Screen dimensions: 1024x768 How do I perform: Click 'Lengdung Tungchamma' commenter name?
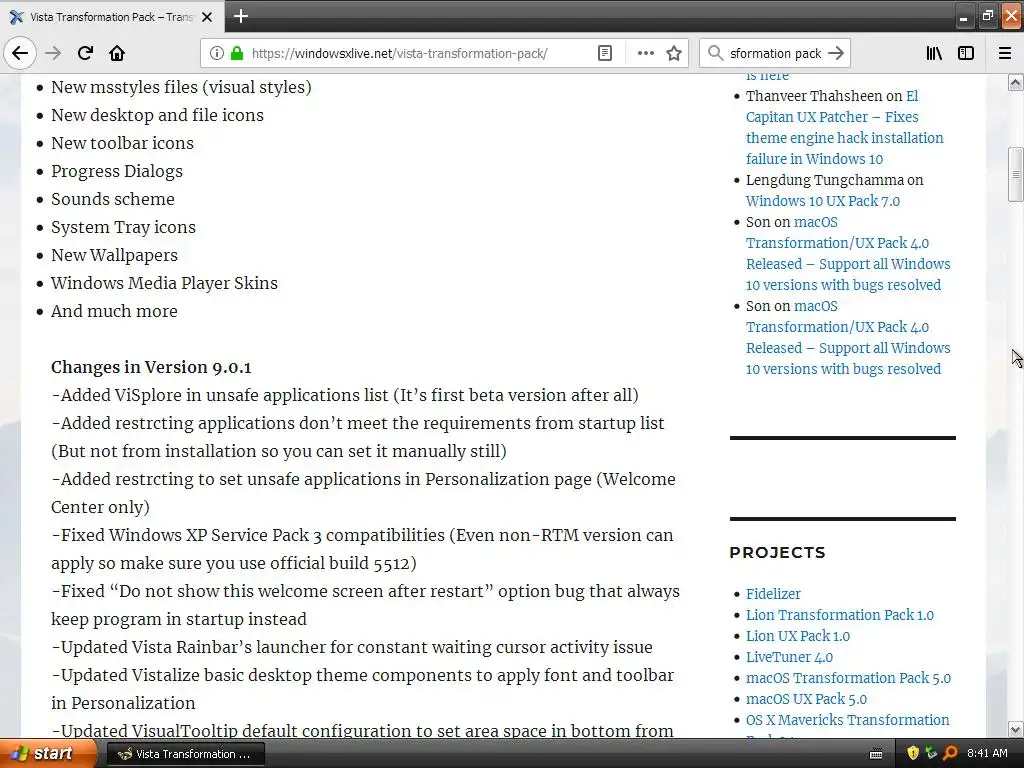[825, 180]
